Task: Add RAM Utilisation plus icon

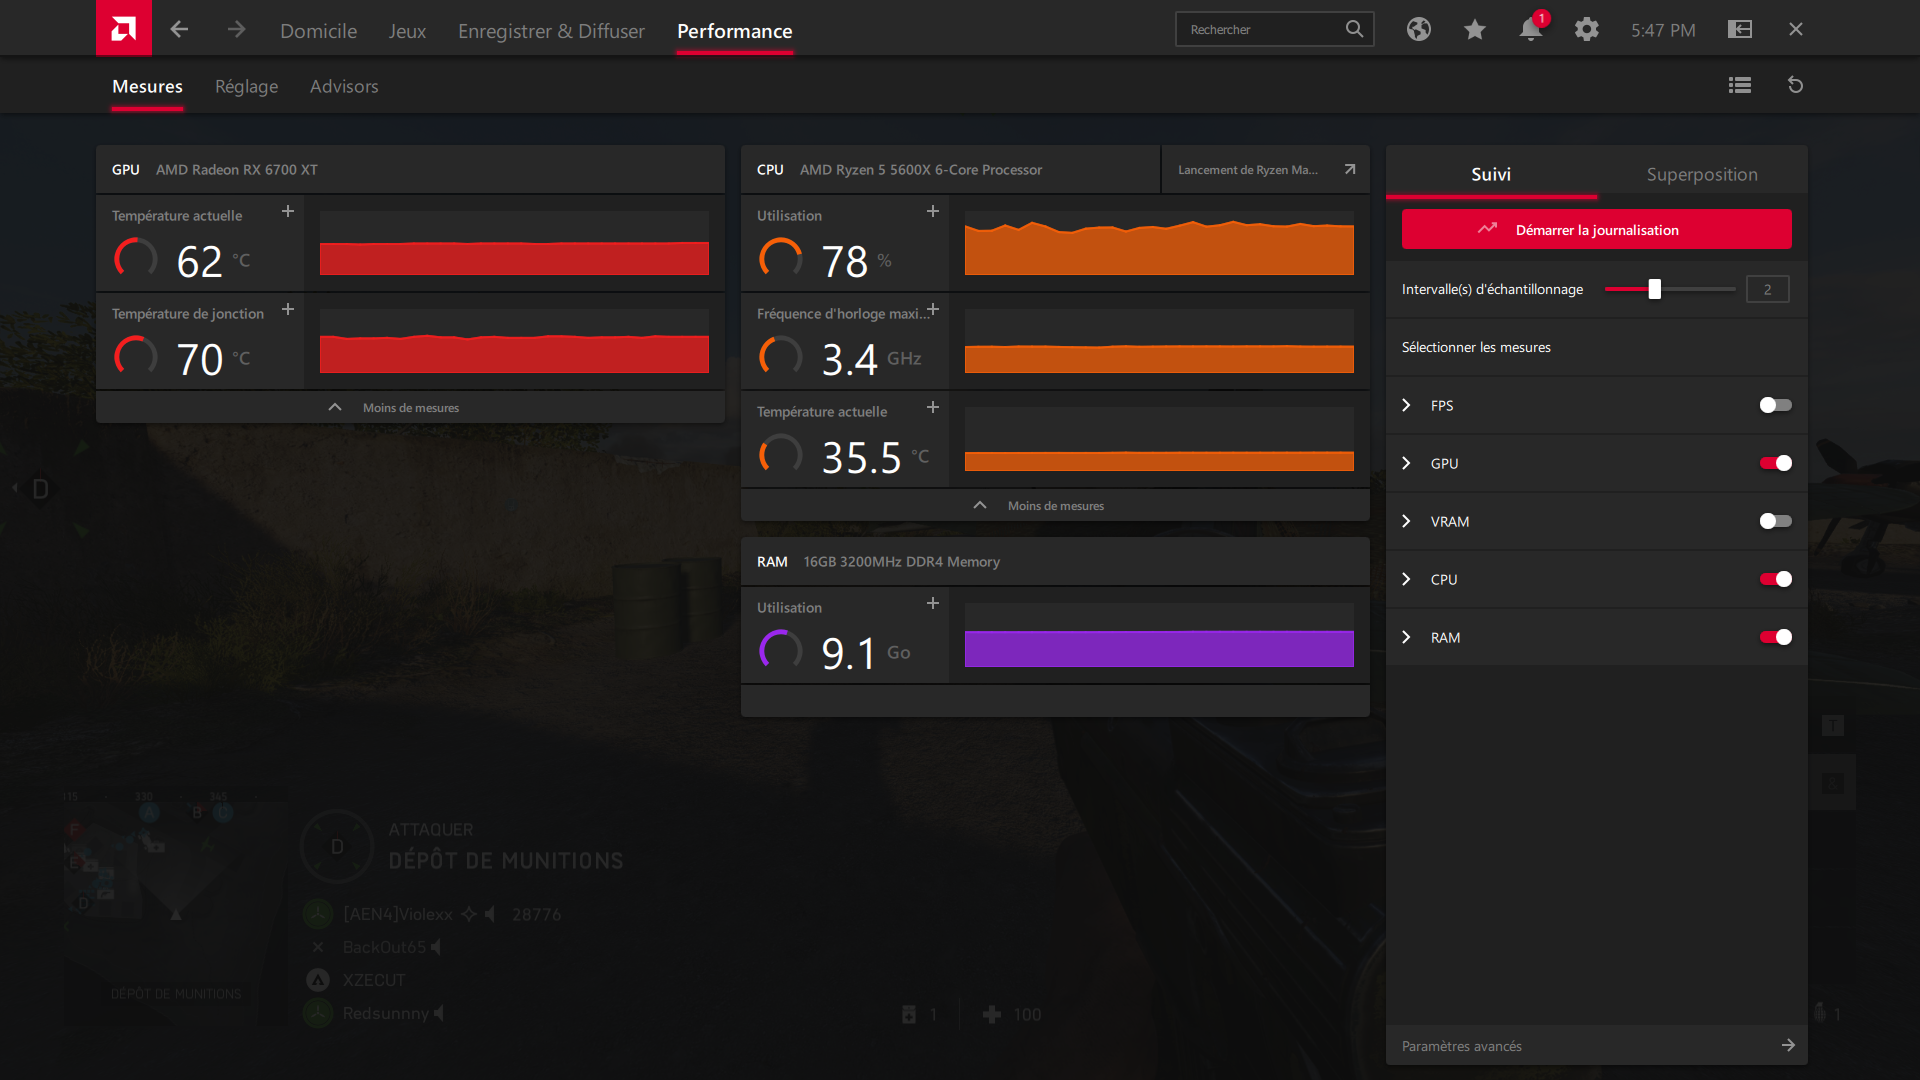Action: [933, 603]
